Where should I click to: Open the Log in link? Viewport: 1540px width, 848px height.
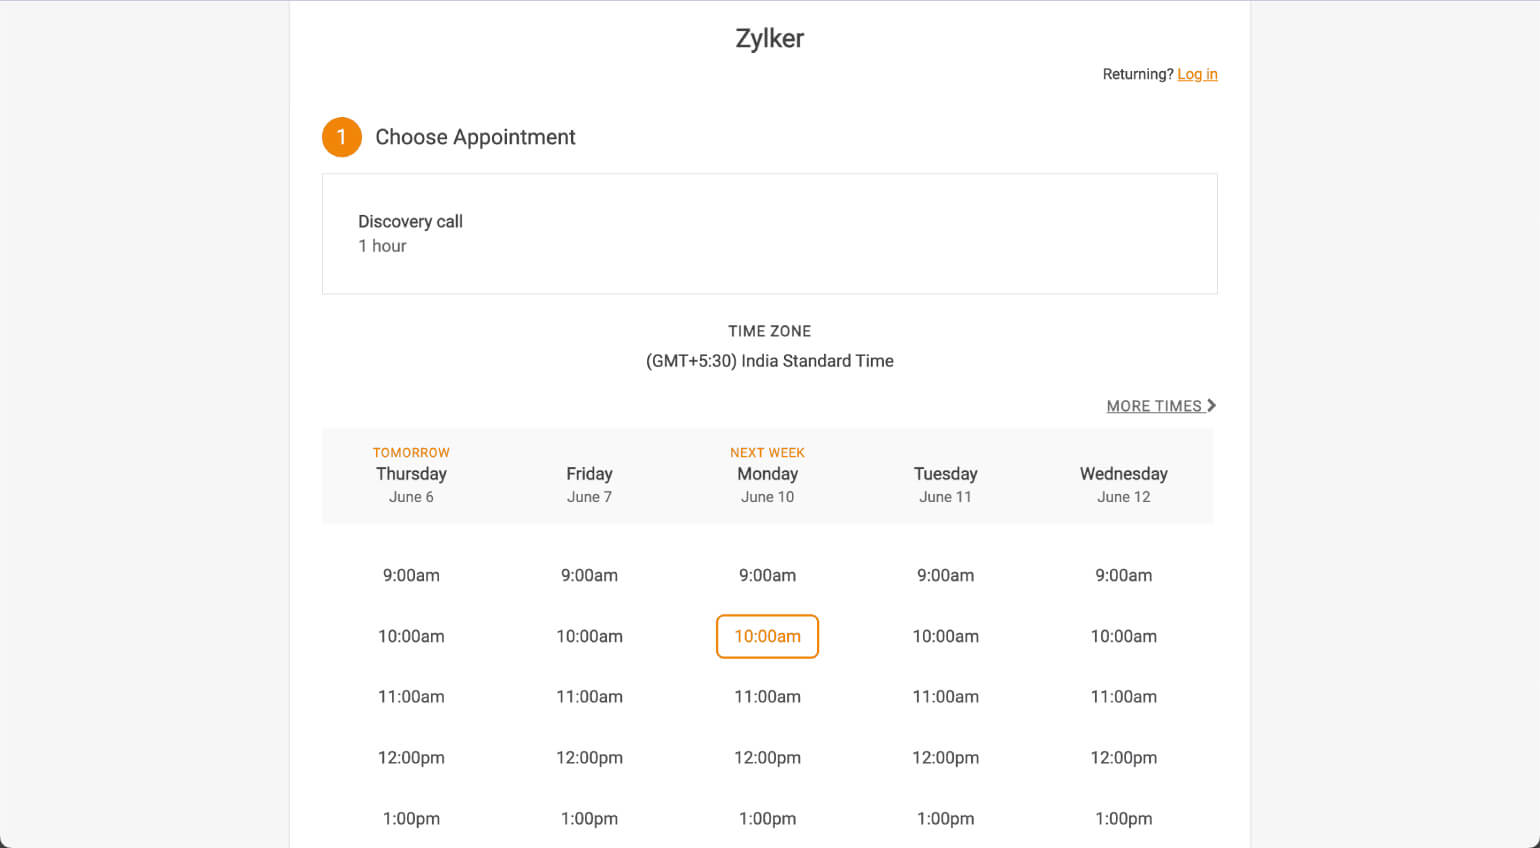coord(1197,74)
